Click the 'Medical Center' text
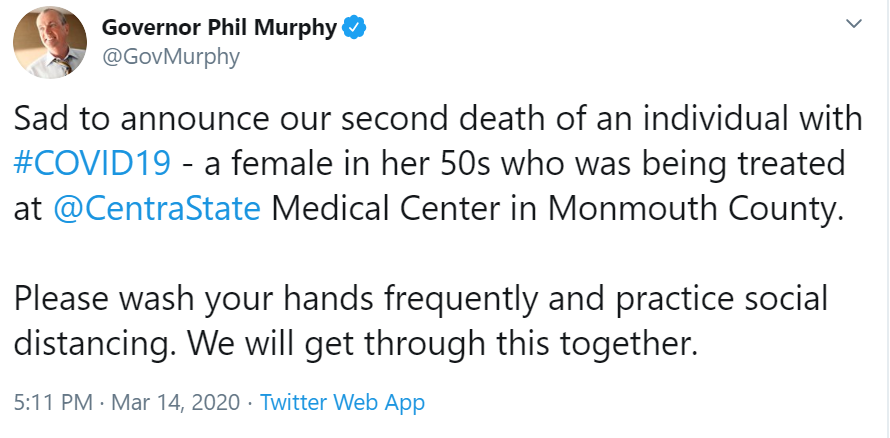 pyautogui.click(x=390, y=209)
